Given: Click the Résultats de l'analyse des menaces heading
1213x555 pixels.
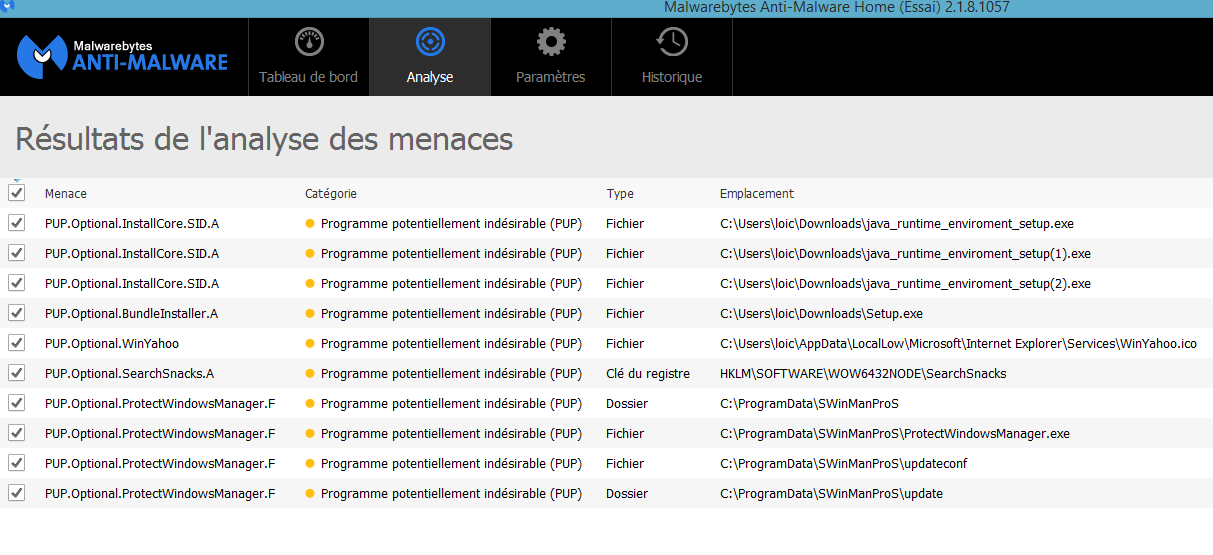Looking at the screenshot, I should [264, 138].
